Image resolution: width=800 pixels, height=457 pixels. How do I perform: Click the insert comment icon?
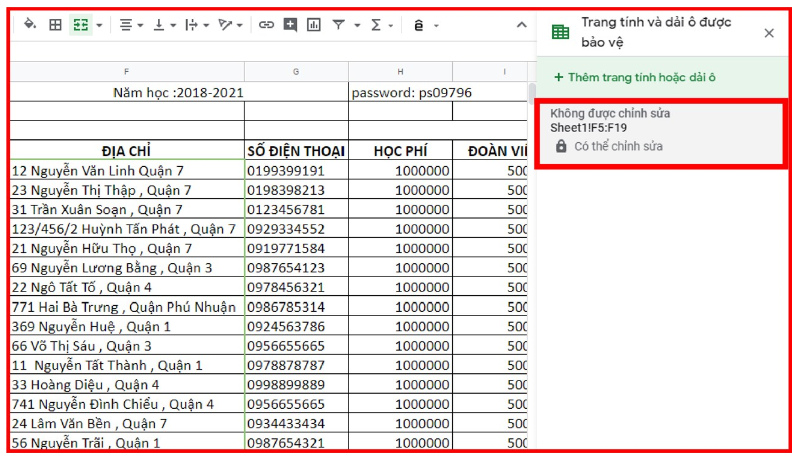(290, 25)
